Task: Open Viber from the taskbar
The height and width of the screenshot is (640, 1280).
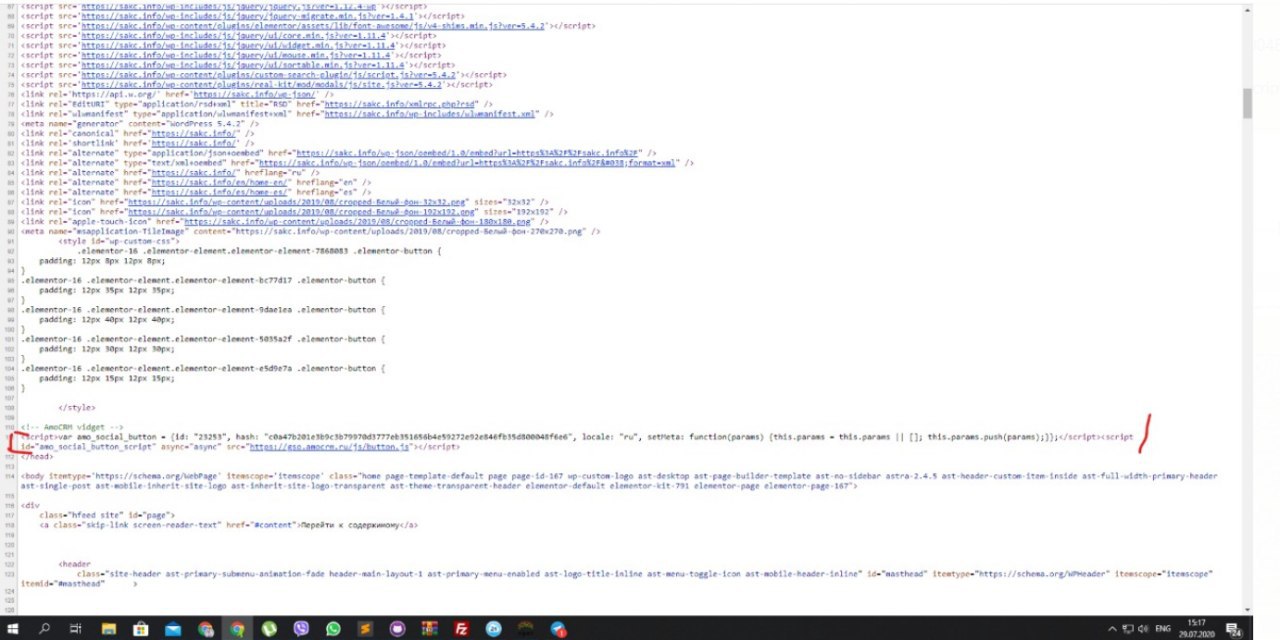Action: click(301, 628)
